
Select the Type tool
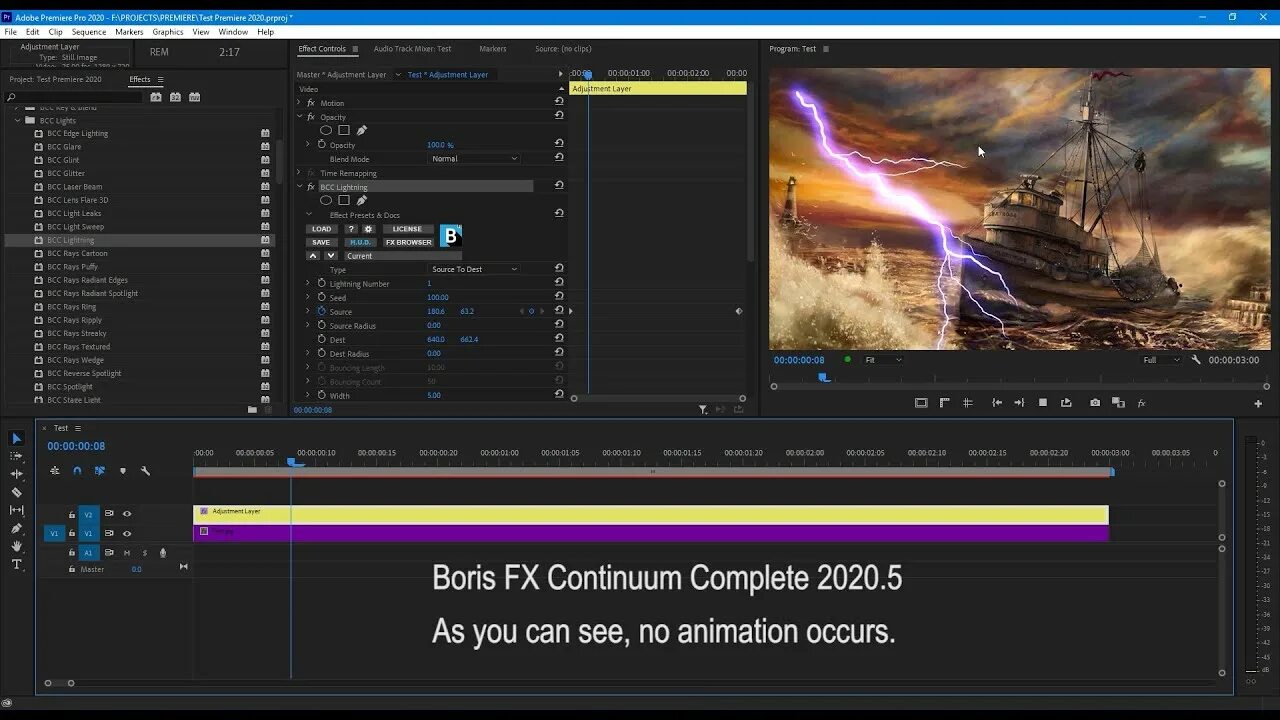click(x=16, y=564)
